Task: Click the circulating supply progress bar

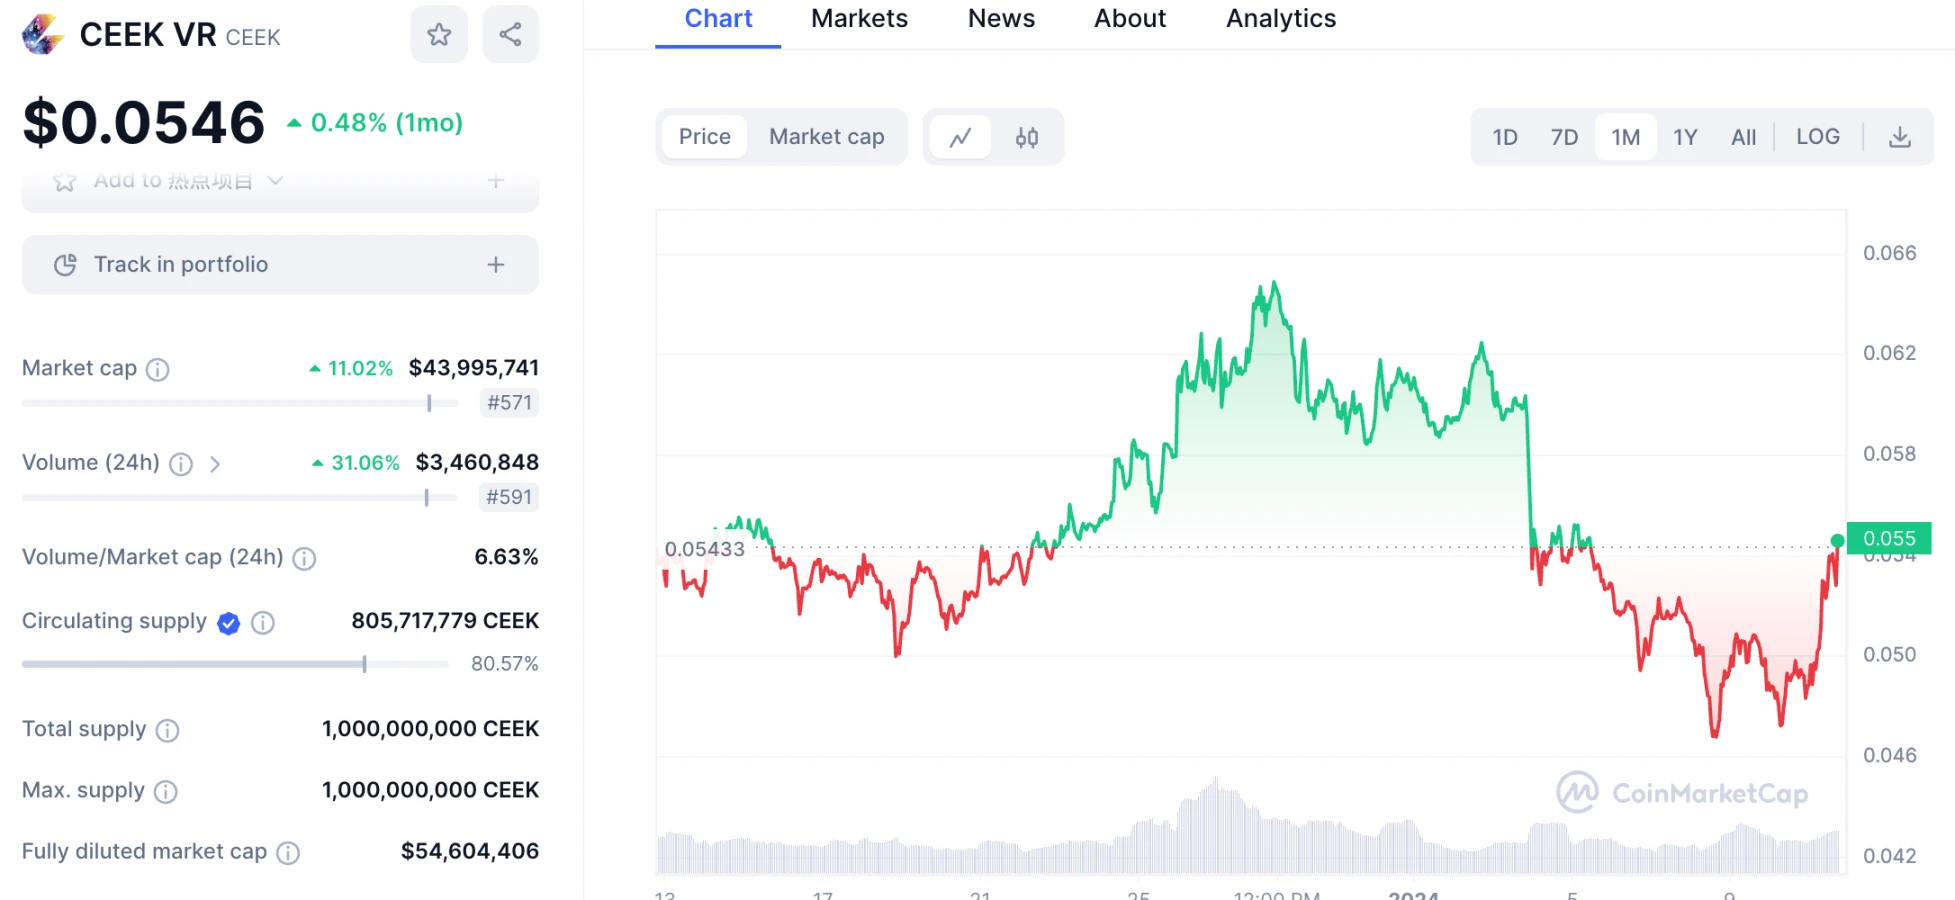Action: point(235,664)
